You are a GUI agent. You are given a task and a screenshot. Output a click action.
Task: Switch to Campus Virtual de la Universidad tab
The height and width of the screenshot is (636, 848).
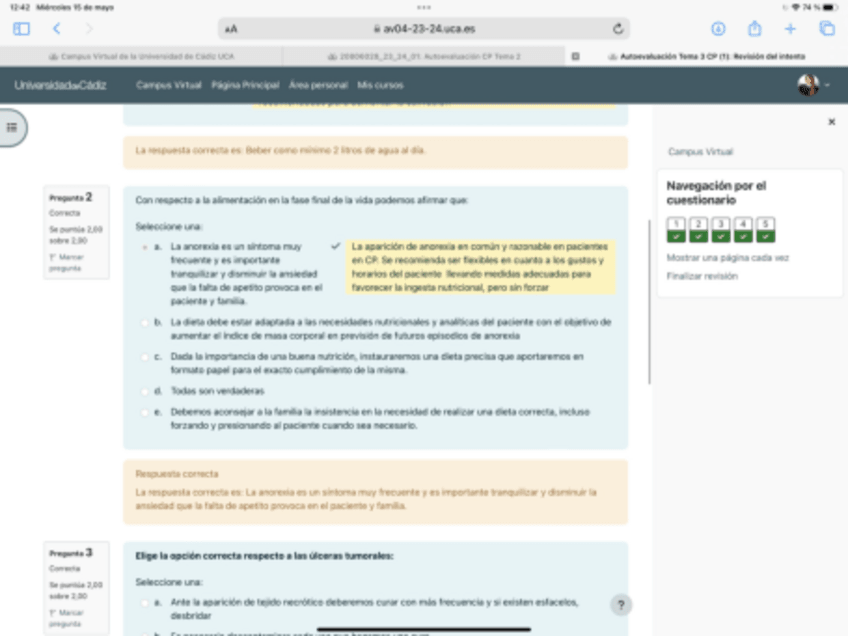pos(141,56)
